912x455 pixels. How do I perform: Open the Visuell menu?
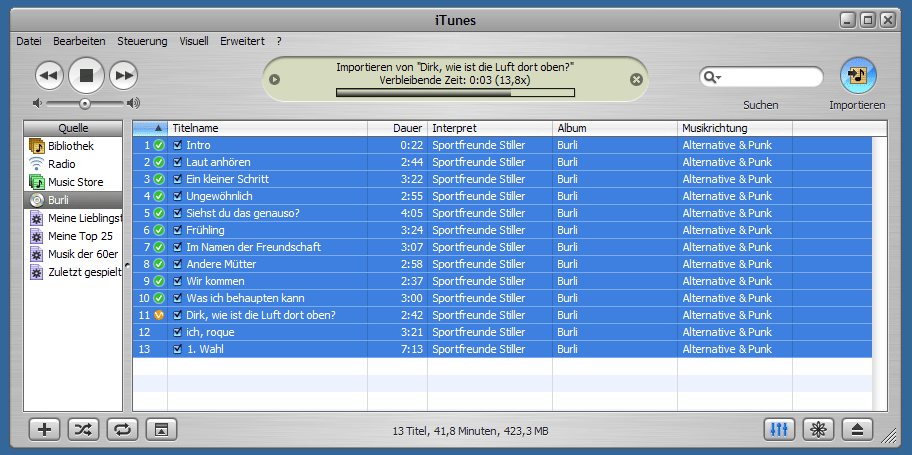pyautogui.click(x=194, y=41)
